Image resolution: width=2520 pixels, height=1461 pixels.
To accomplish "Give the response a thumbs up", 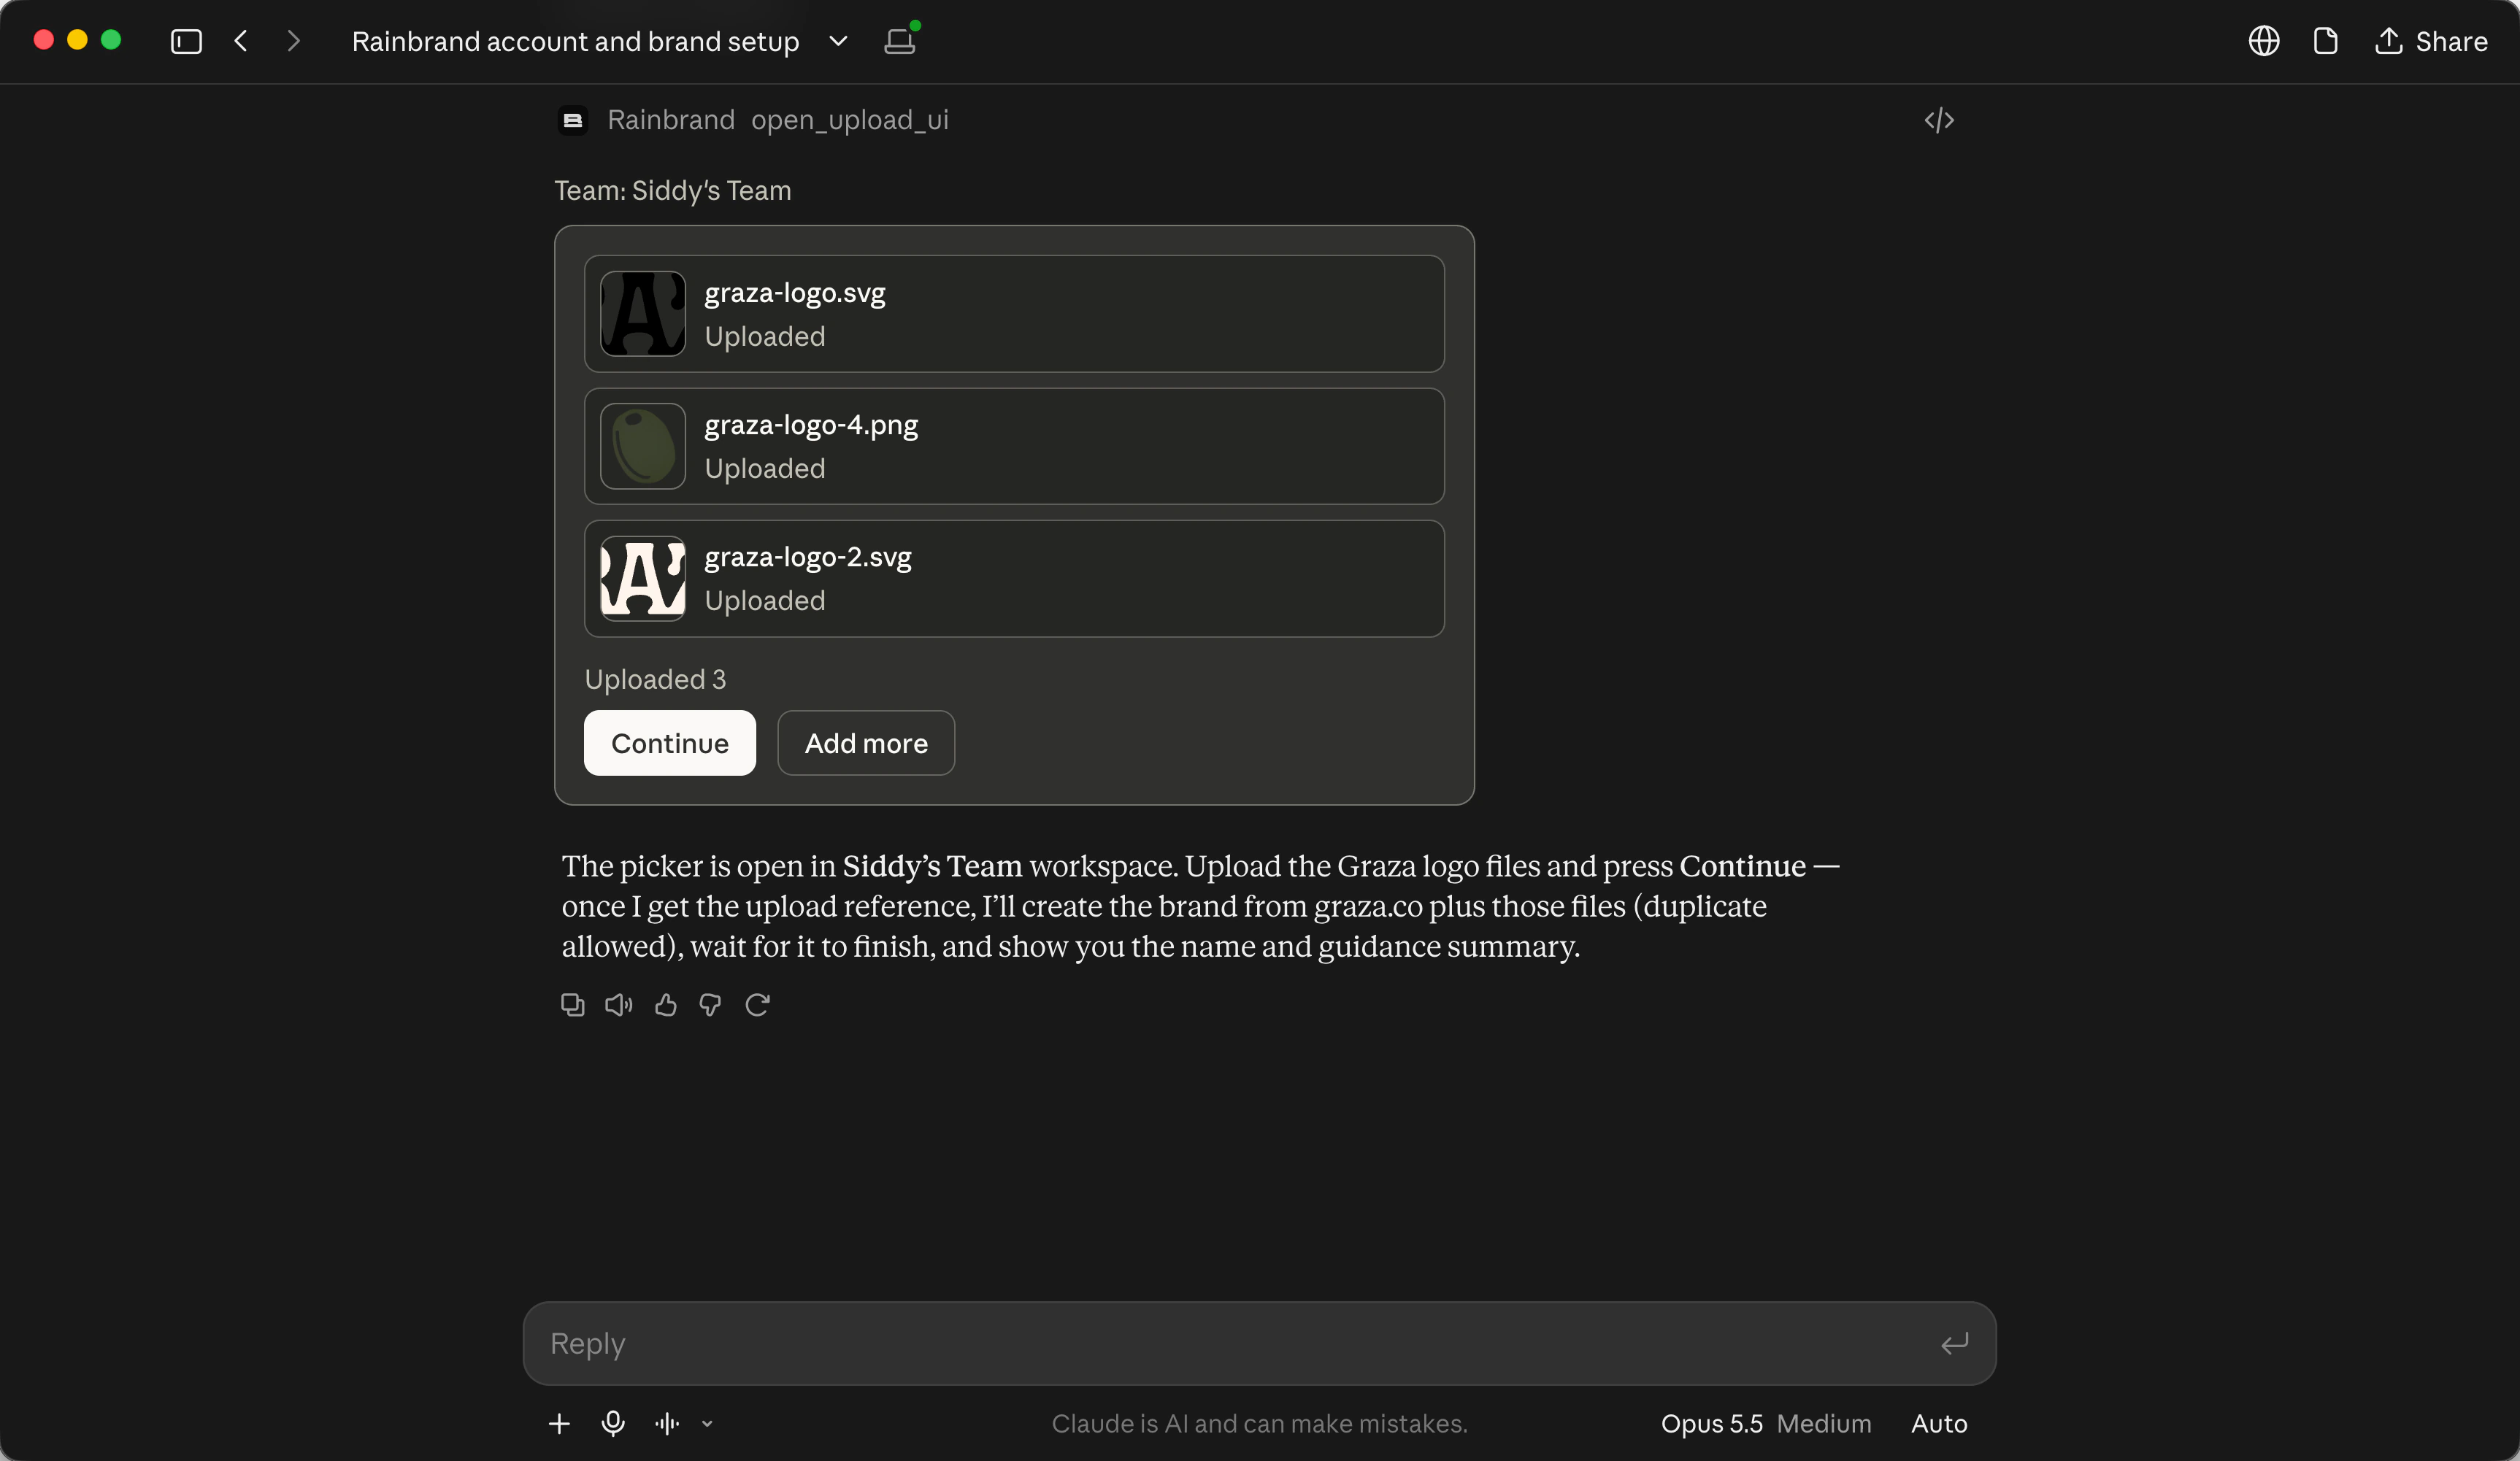I will [666, 1004].
